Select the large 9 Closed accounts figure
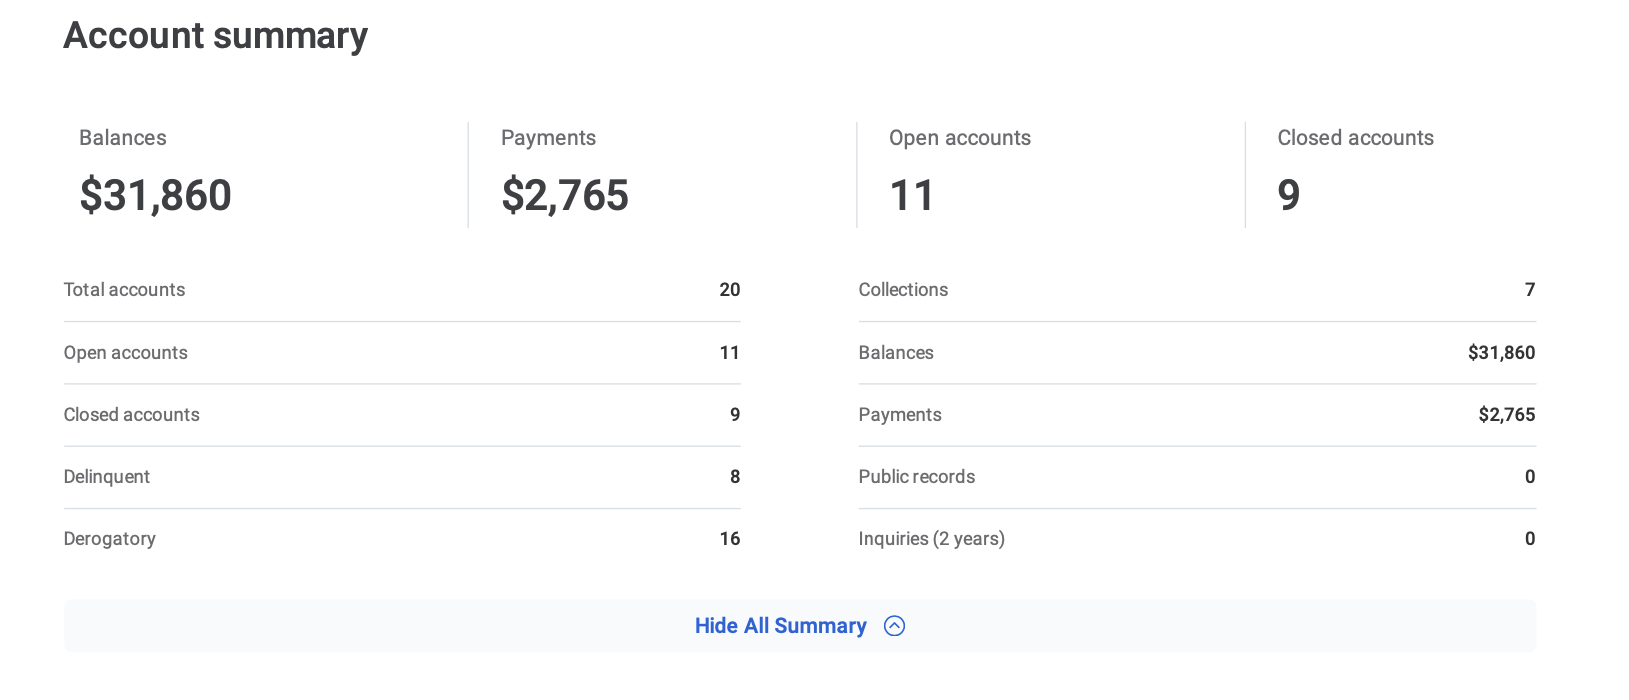The image size is (1629, 700). tap(1289, 195)
